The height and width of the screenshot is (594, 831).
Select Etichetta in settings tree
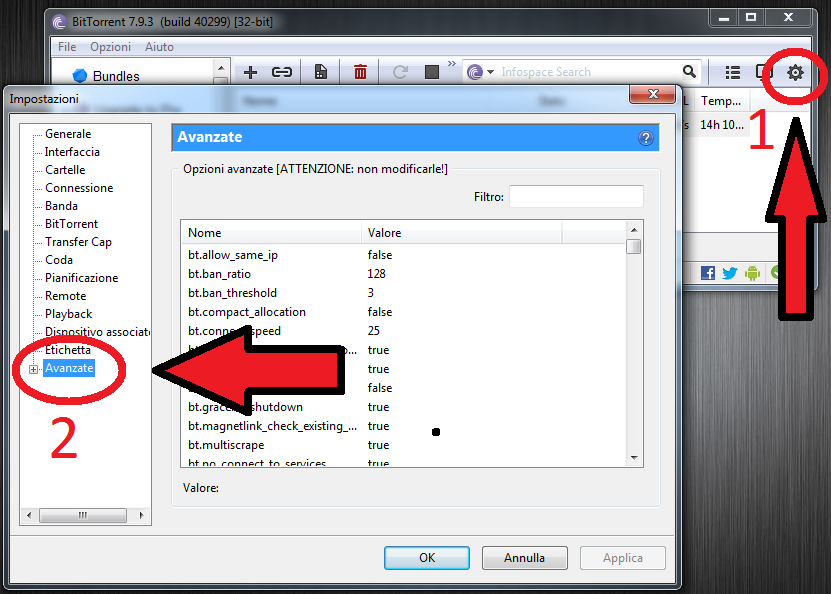pos(67,350)
